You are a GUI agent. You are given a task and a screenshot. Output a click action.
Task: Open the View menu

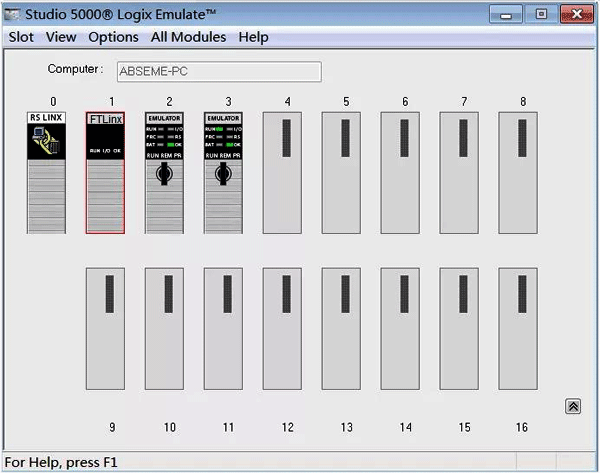pos(61,37)
